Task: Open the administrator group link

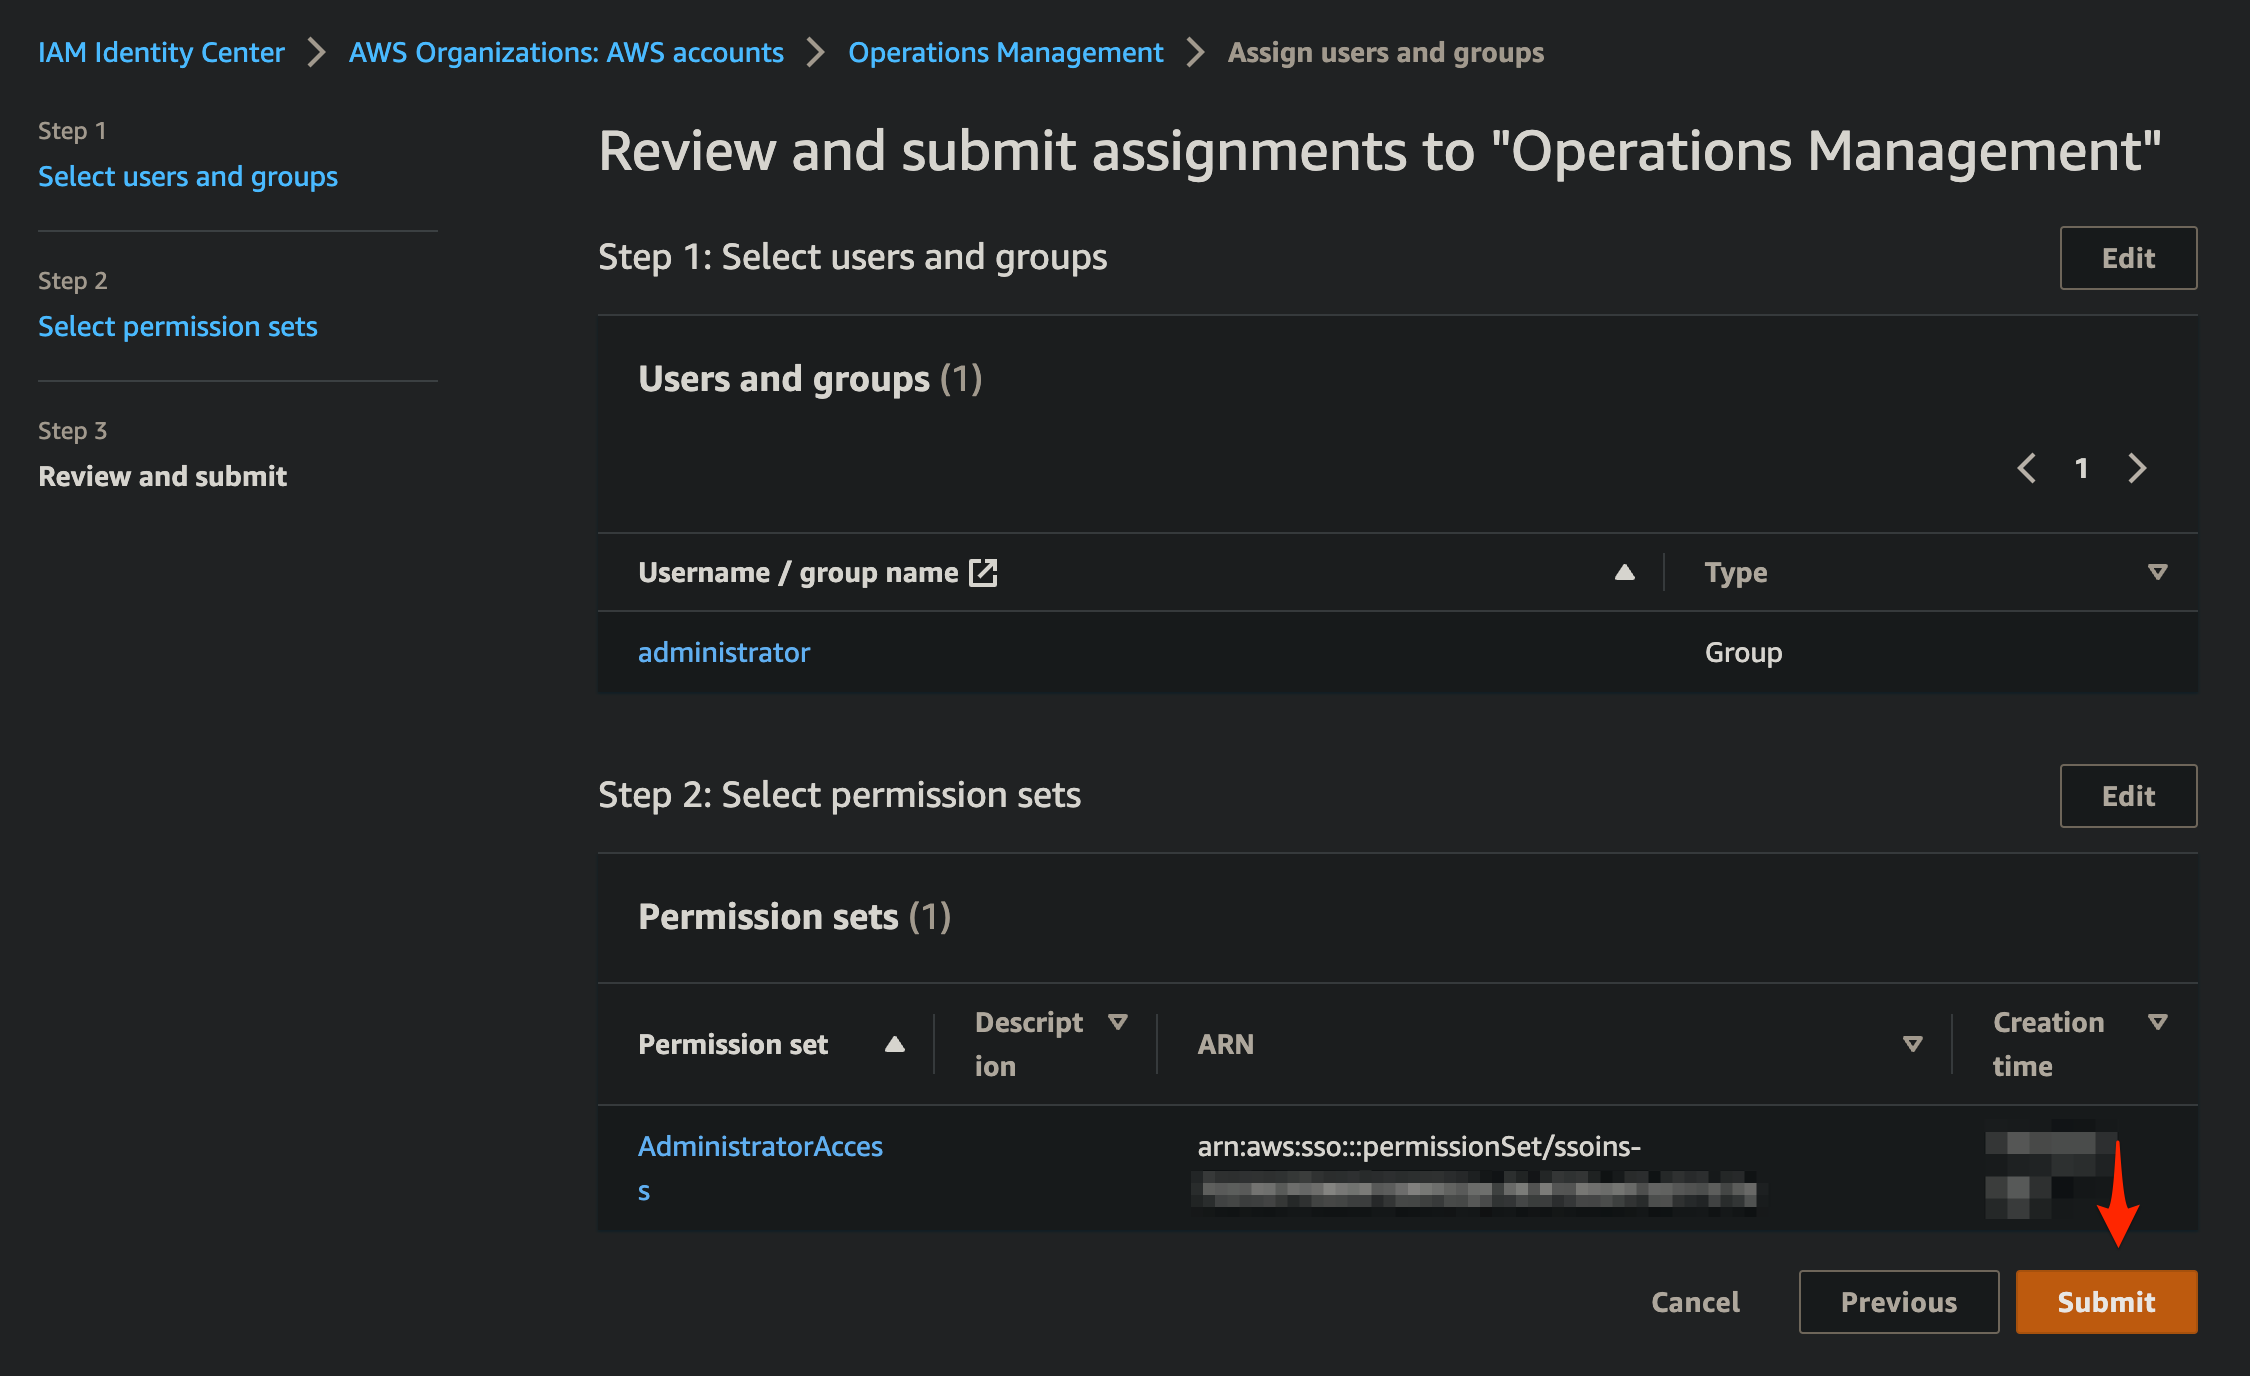Action: 724,652
